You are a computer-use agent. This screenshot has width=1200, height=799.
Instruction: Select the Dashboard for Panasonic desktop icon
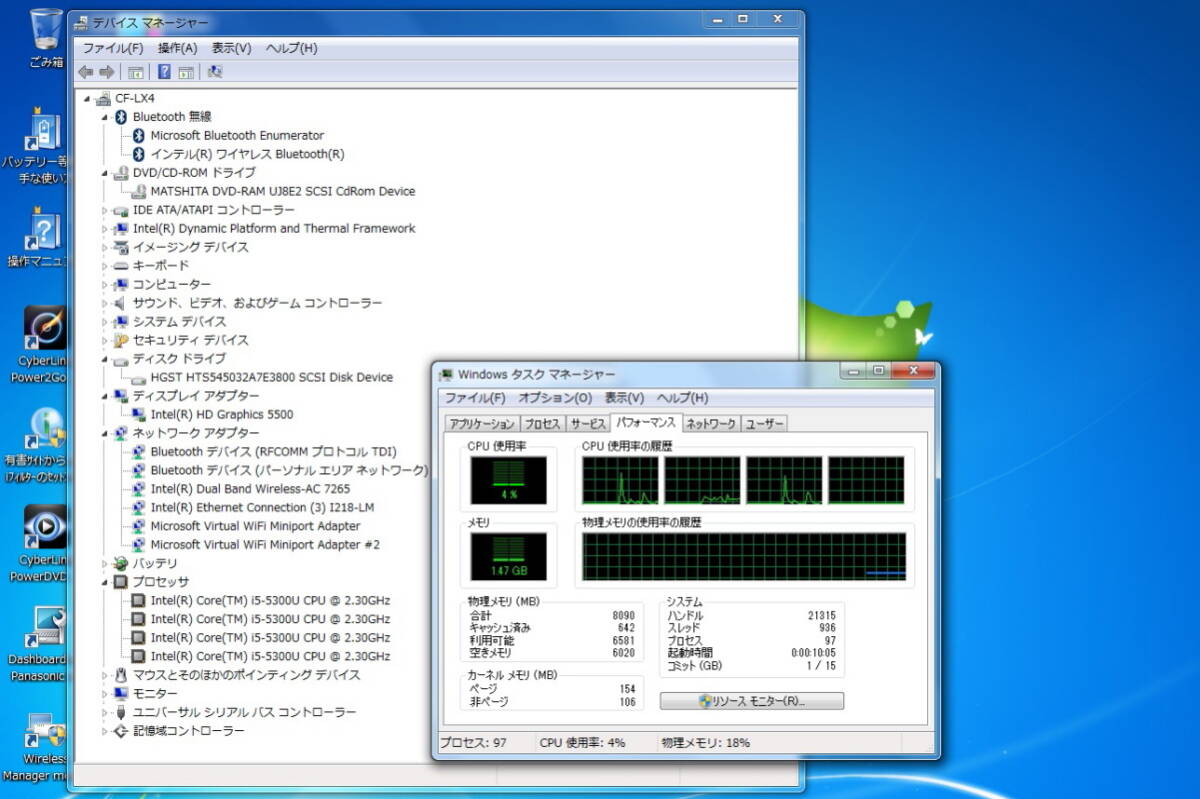click(x=44, y=643)
